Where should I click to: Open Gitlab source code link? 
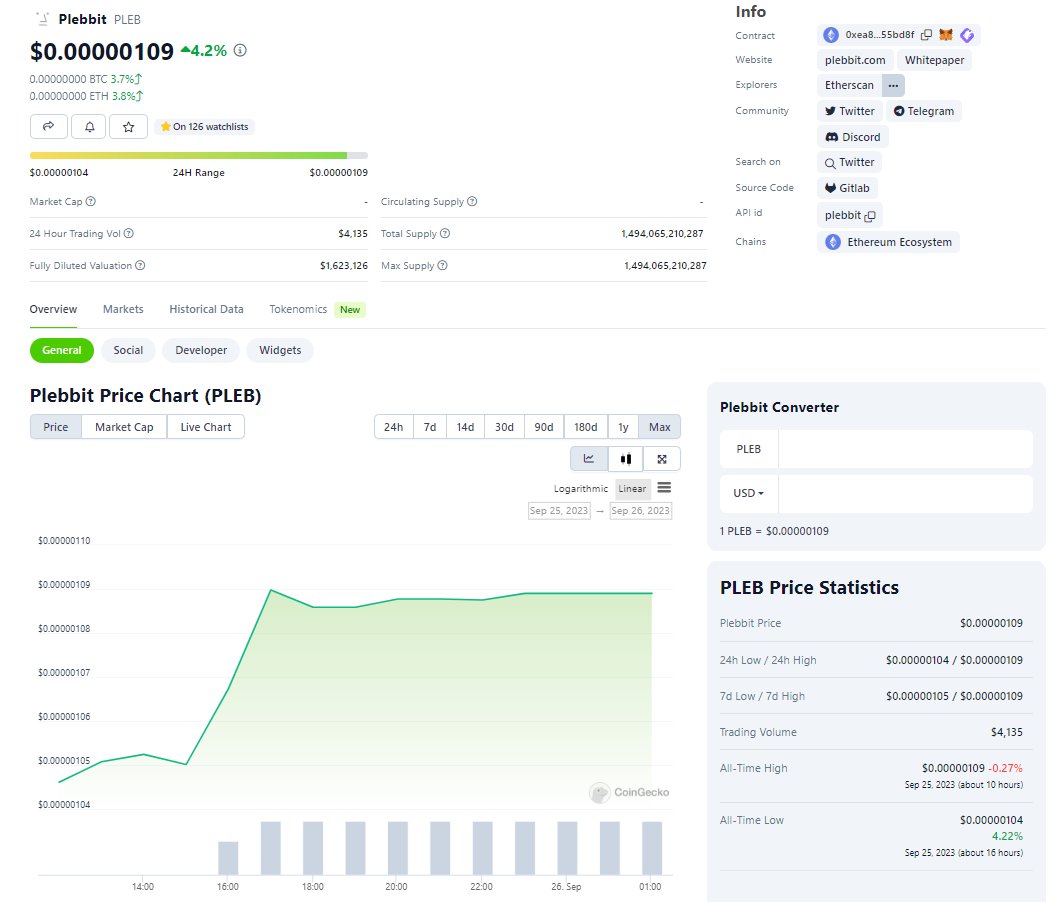point(847,188)
